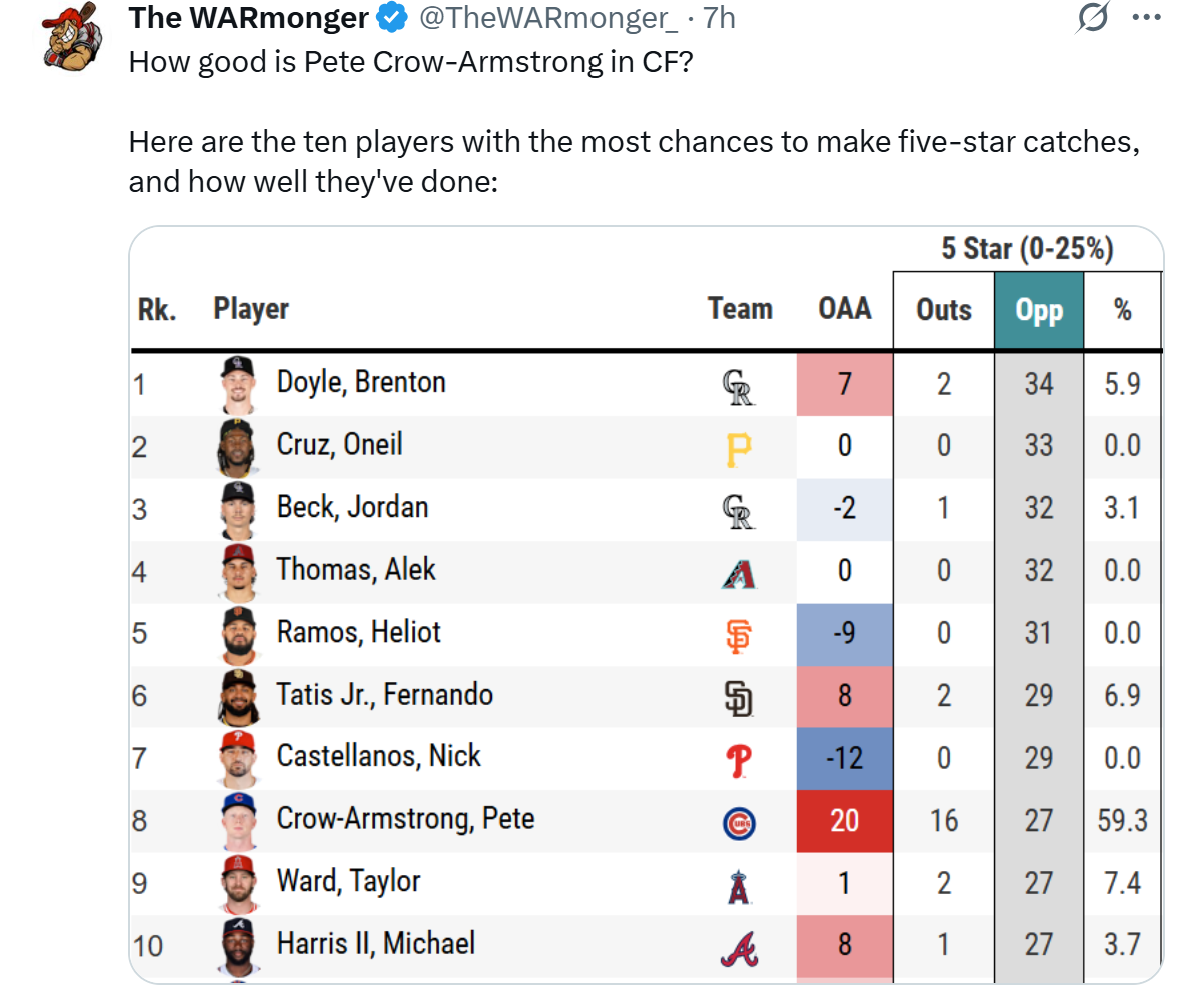This screenshot has width=1178, height=988.
Task: Open The WARmonger display name link
Action: (x=249, y=17)
